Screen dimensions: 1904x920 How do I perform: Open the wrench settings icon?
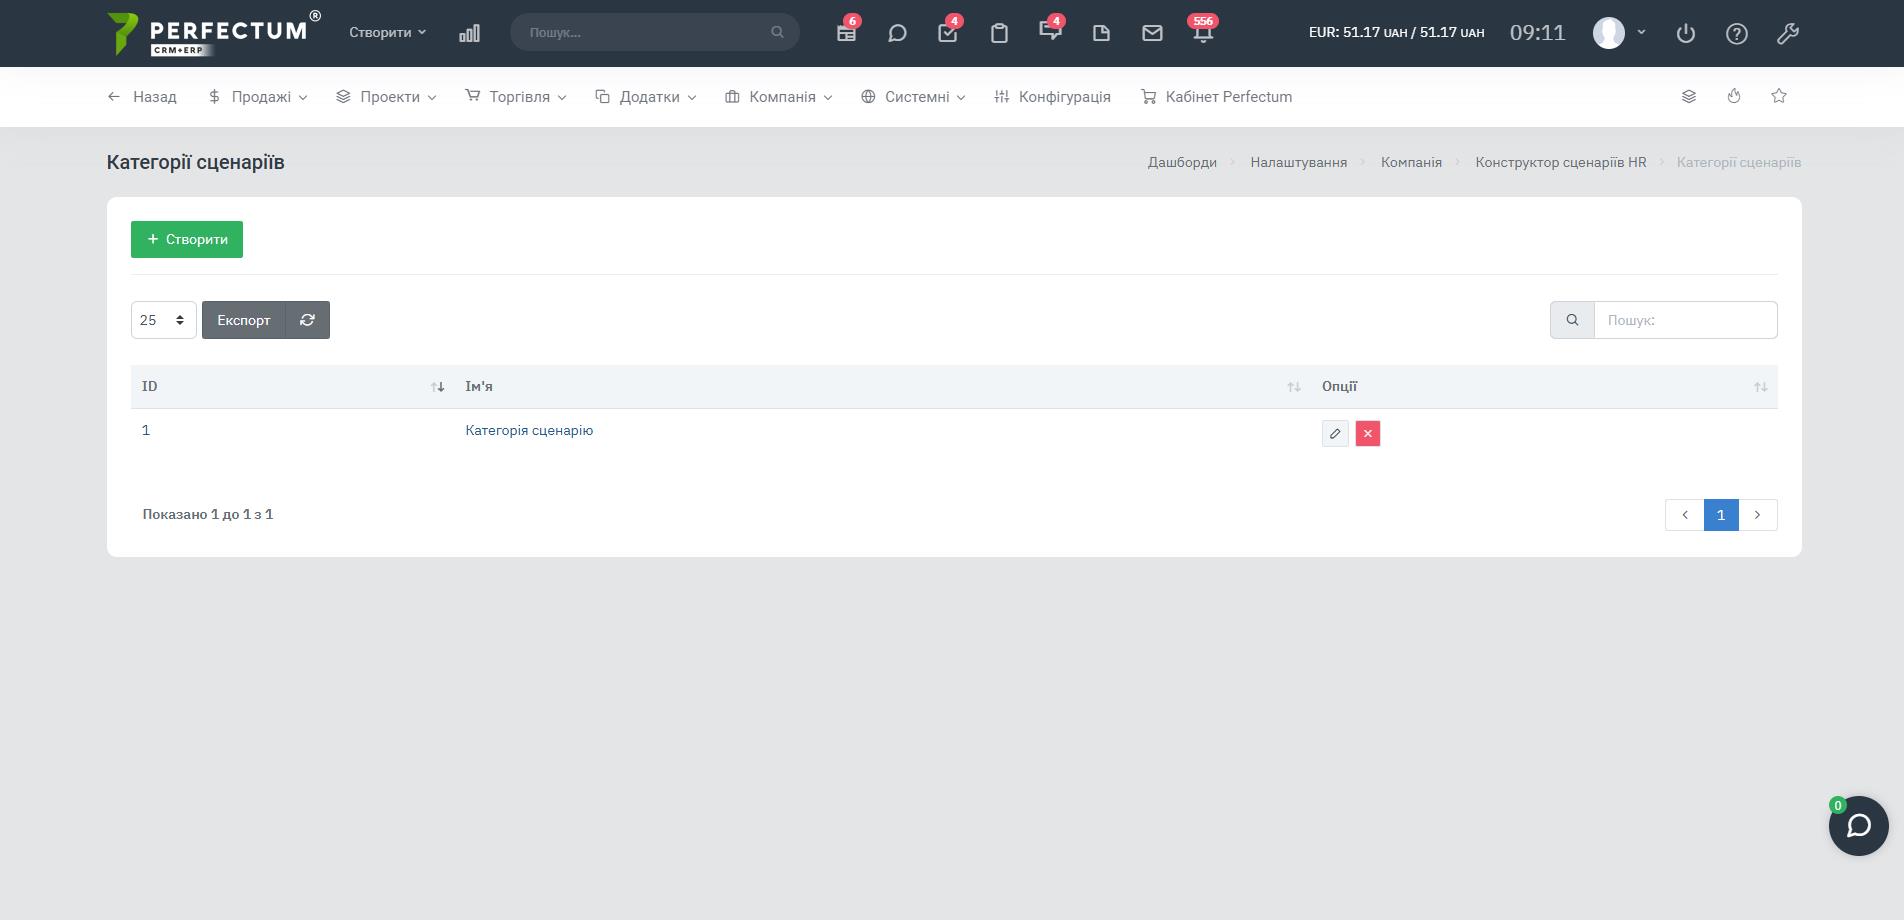click(1788, 33)
